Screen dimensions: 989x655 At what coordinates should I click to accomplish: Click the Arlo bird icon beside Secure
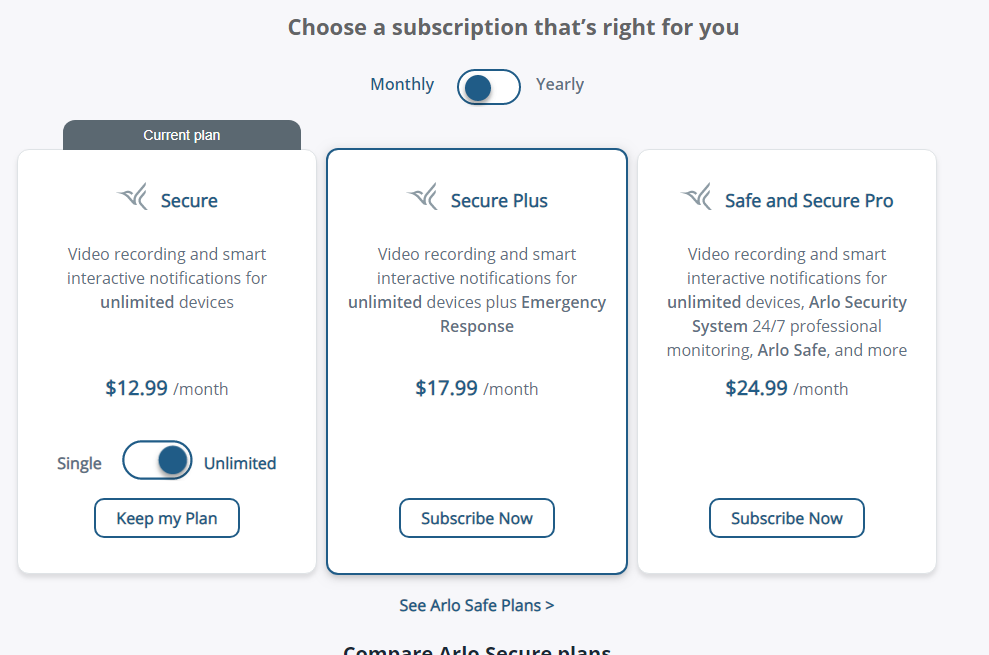pyautogui.click(x=132, y=196)
